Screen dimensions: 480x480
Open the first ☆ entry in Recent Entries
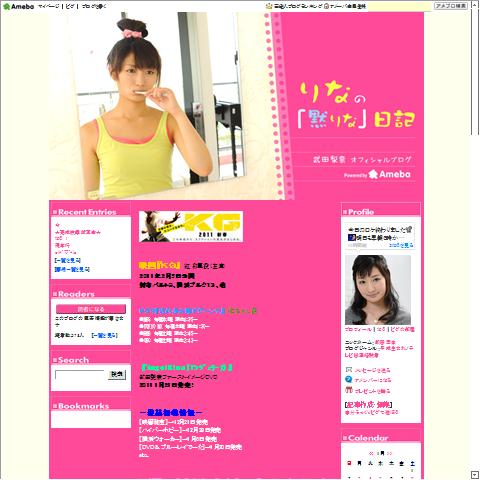pos(58,225)
